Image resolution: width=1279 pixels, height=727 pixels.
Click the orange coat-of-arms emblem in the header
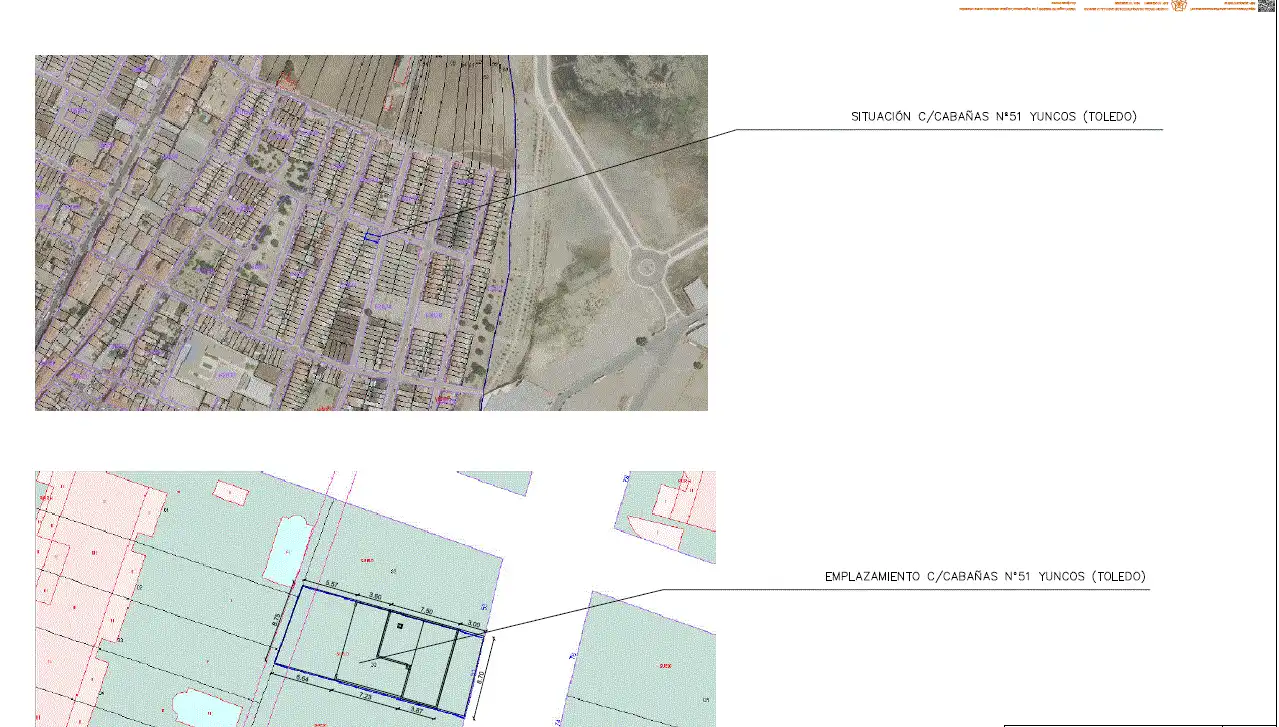point(1179,5)
